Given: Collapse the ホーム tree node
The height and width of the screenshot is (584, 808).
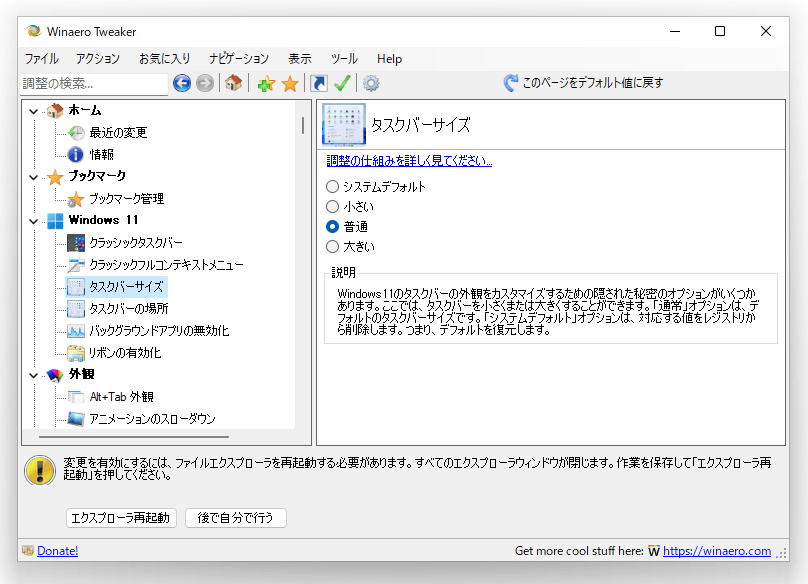Looking at the screenshot, I should pos(33,111).
